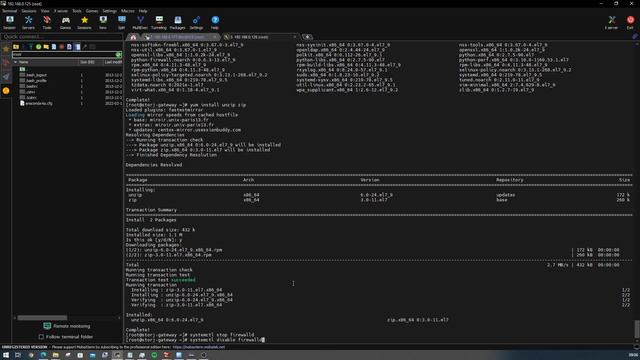Click the green OK button beside path field
Viewport: 640px width, 360px height.
pos(118,54)
